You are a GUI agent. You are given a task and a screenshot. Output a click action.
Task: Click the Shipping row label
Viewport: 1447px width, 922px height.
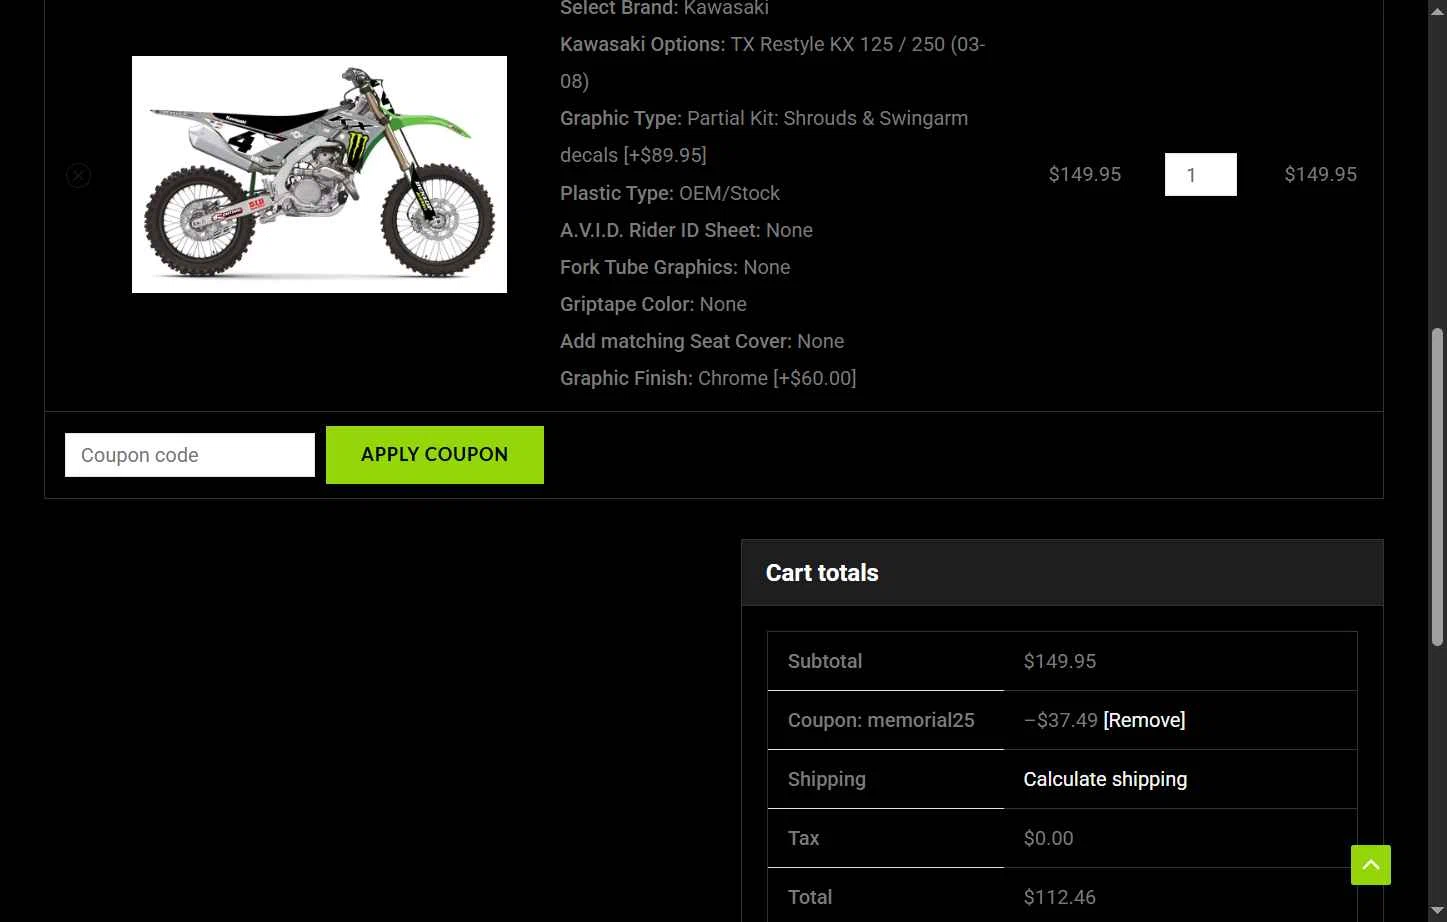(827, 779)
